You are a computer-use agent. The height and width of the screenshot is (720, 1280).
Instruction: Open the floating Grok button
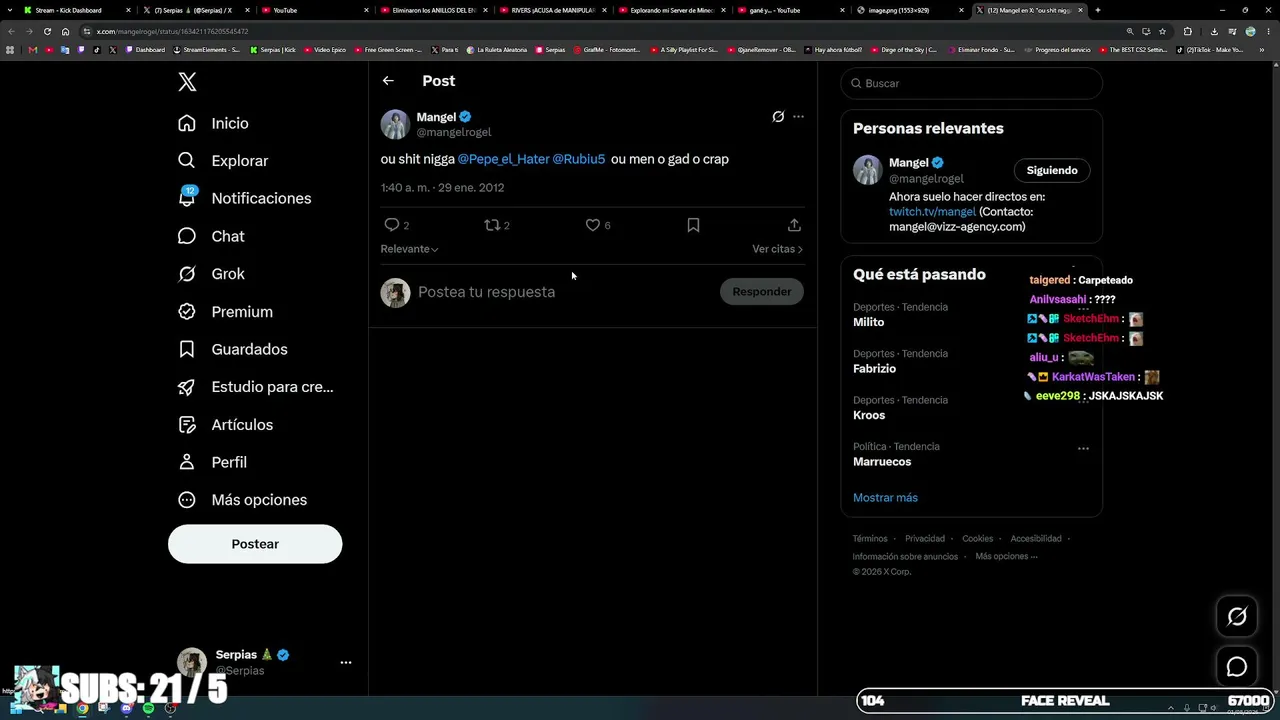(1237, 617)
